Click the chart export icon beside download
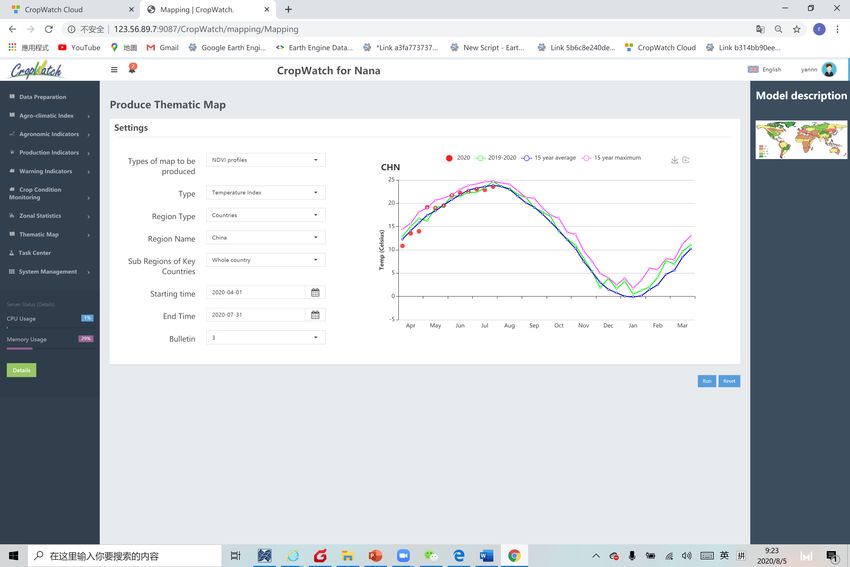 click(x=686, y=160)
